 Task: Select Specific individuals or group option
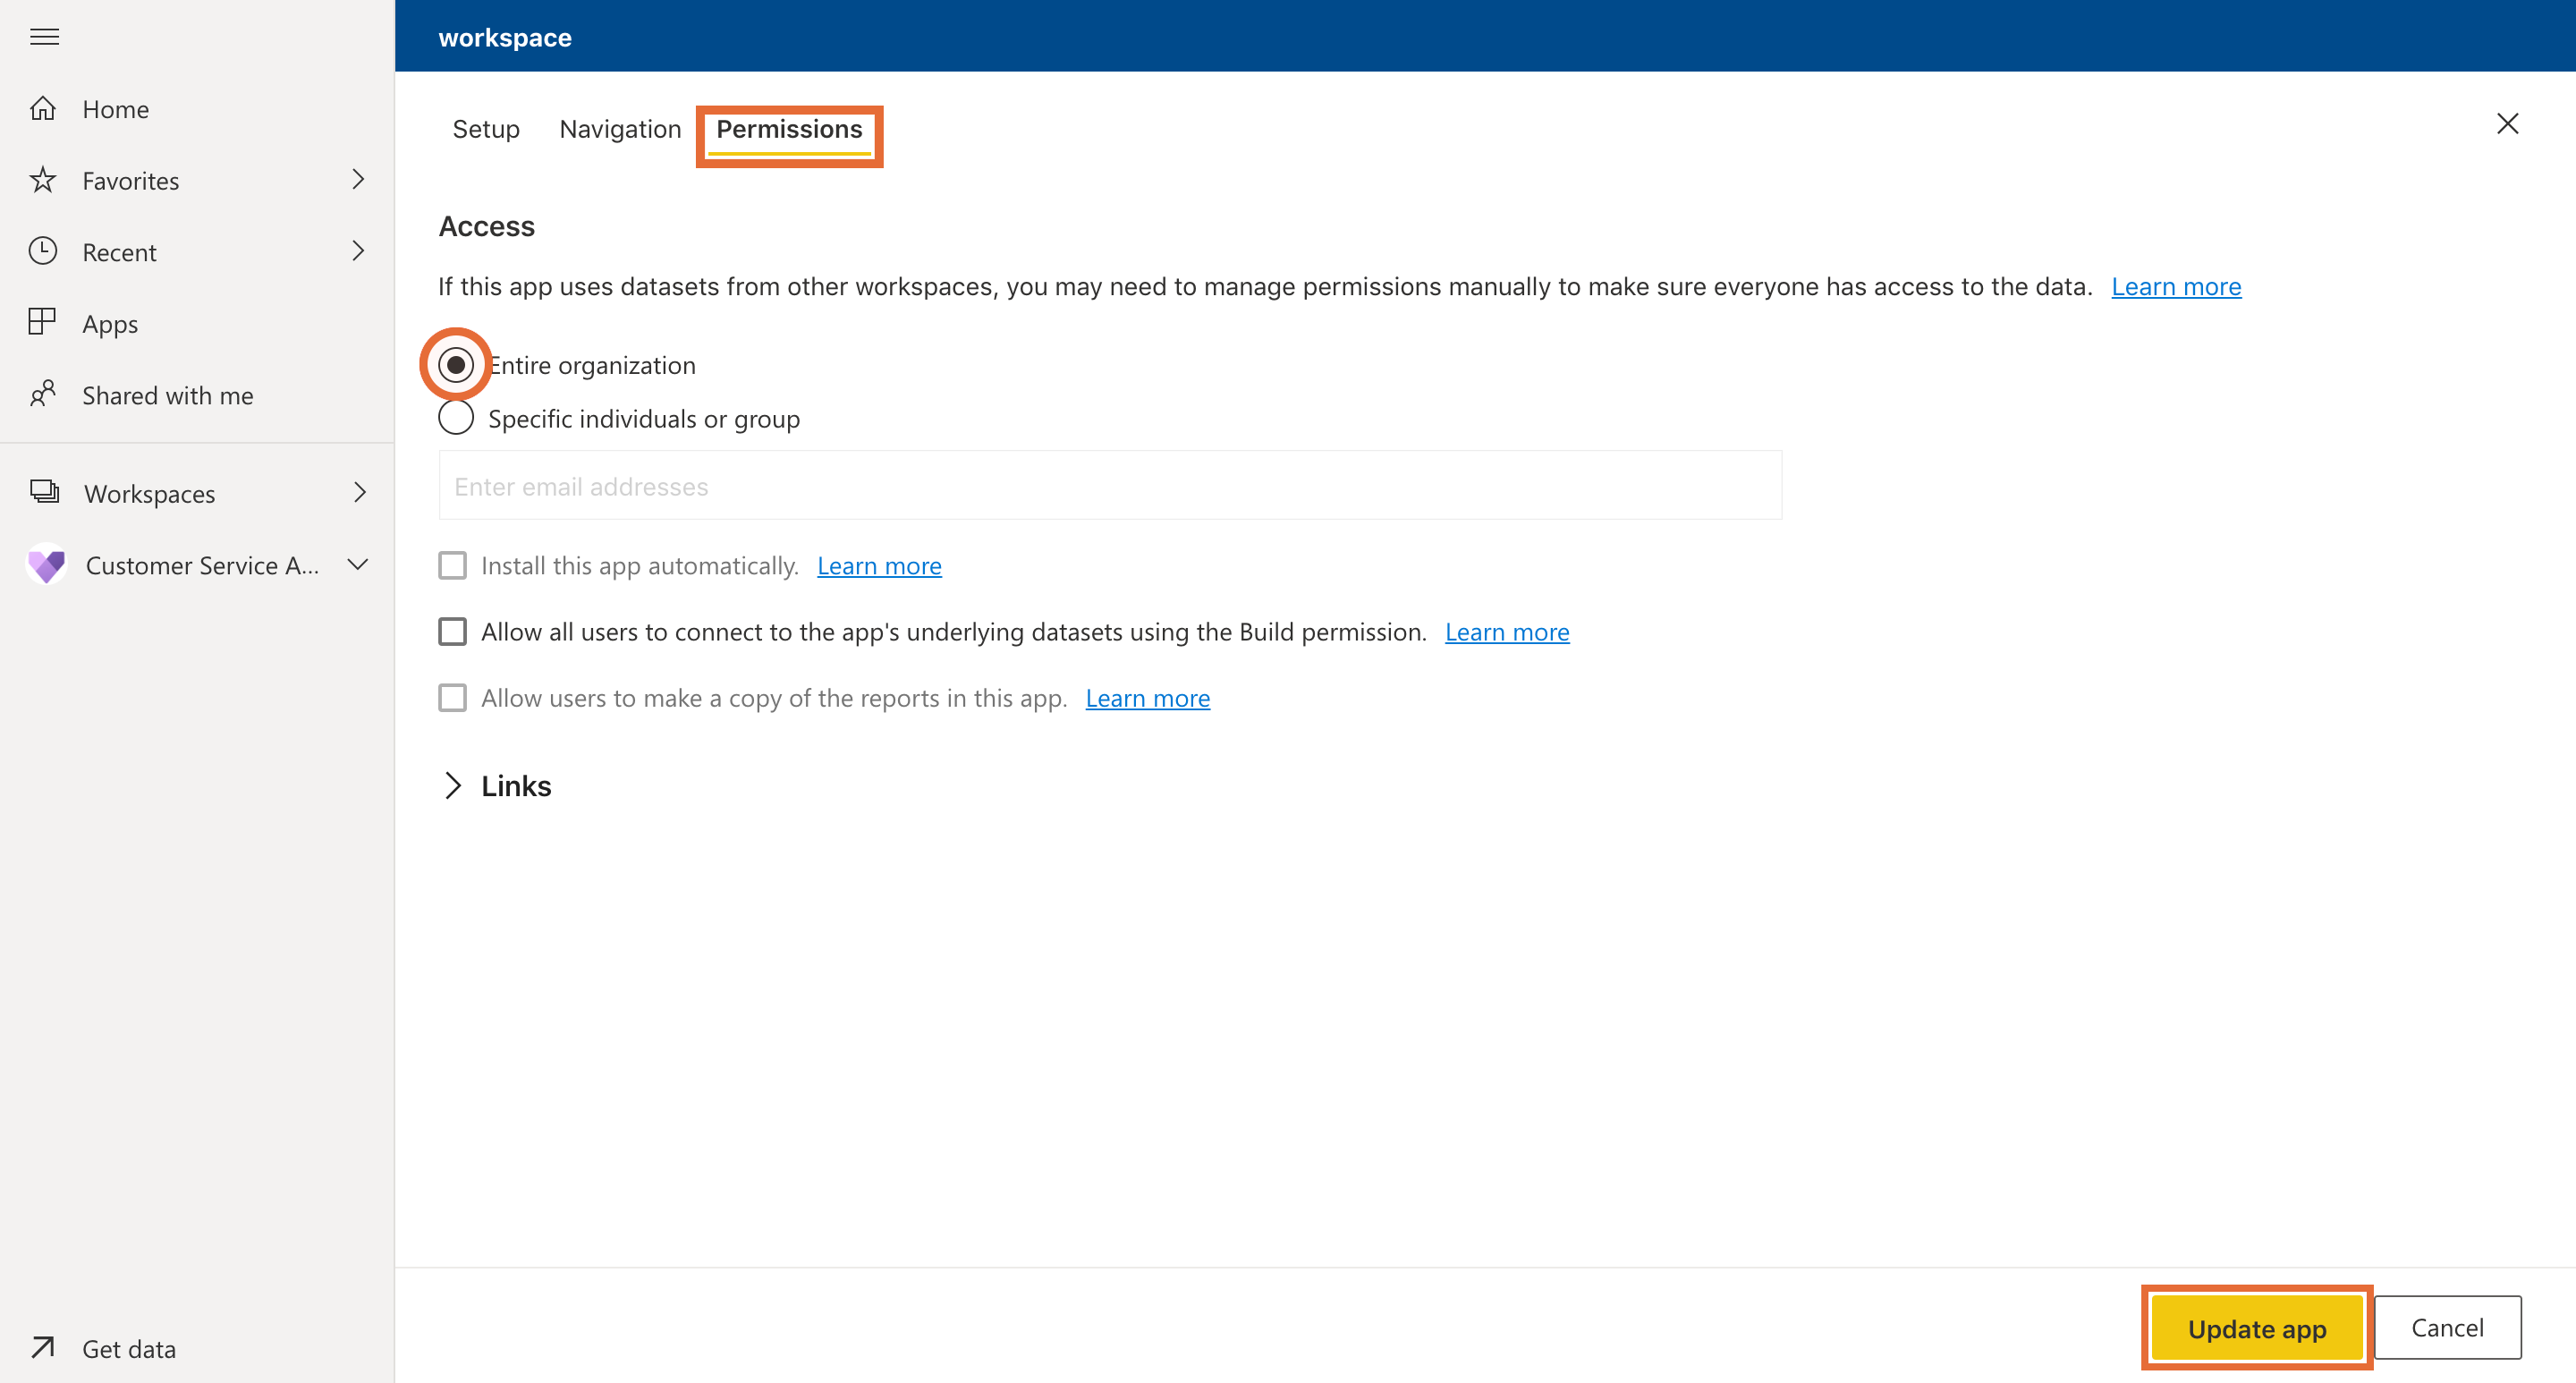[x=455, y=417]
